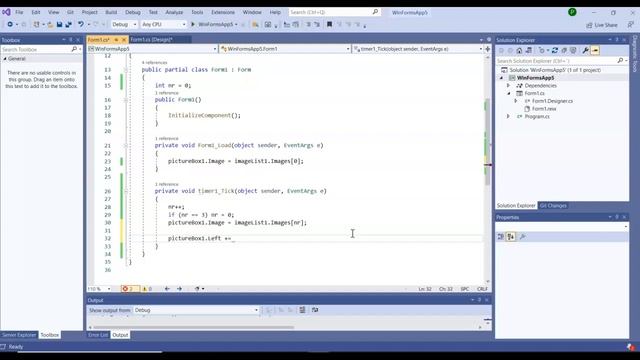Open the Build menu
This screenshot has height=360, width=640.
[111, 12]
